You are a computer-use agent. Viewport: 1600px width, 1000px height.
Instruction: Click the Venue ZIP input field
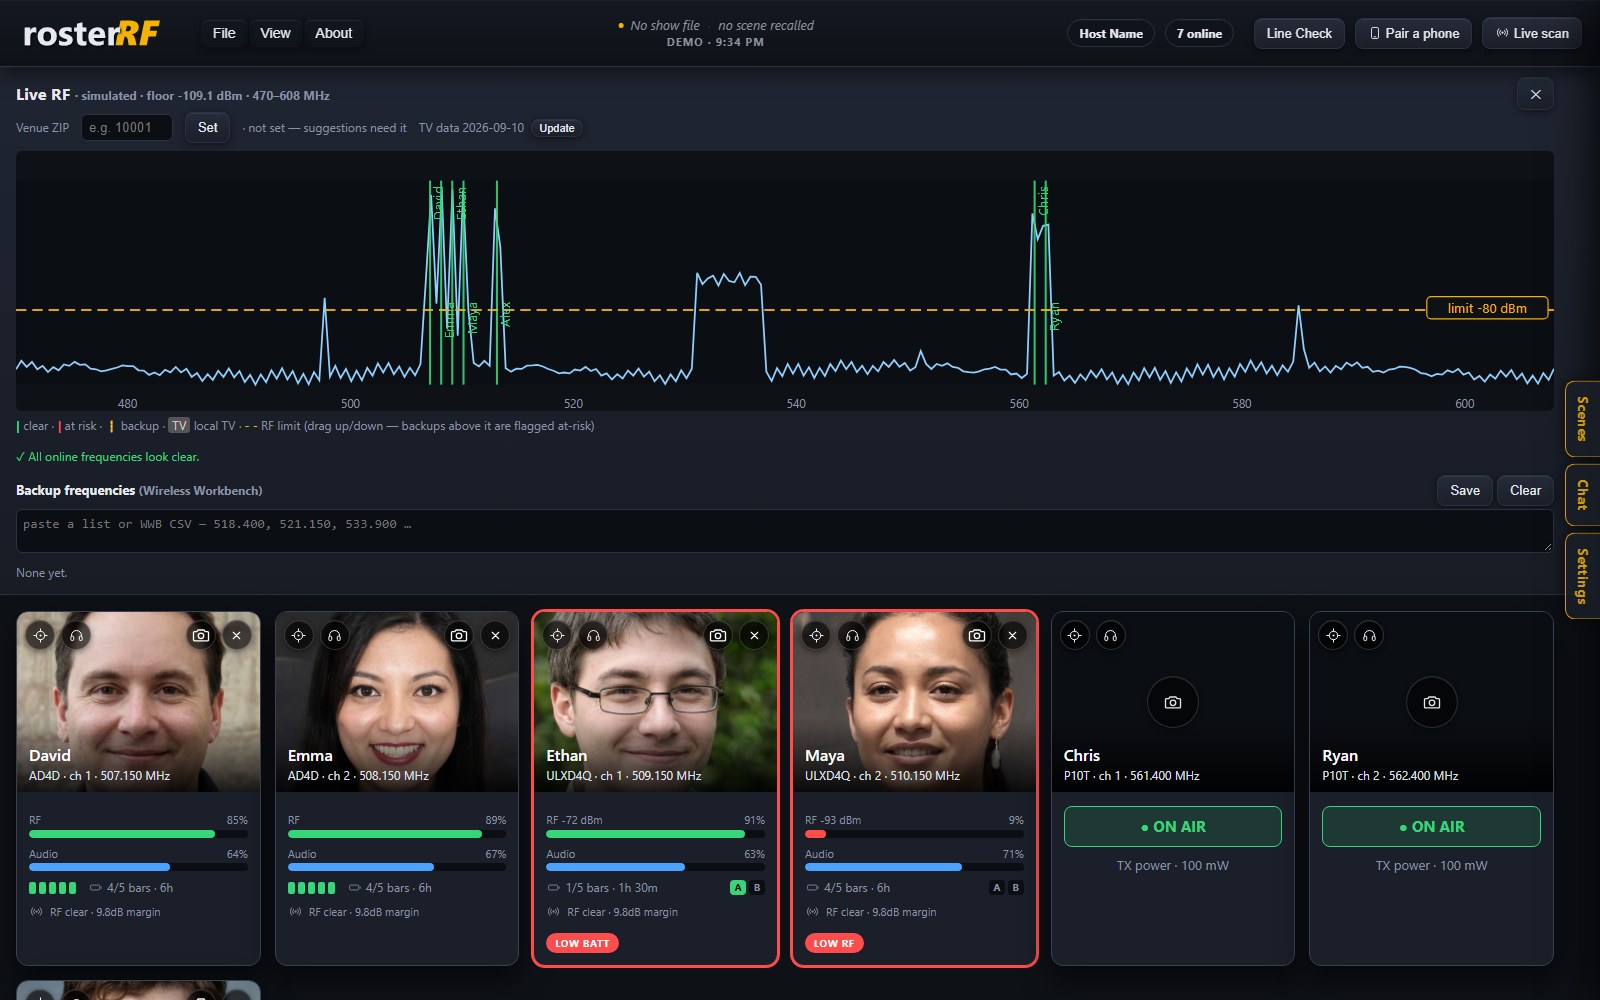pos(127,128)
